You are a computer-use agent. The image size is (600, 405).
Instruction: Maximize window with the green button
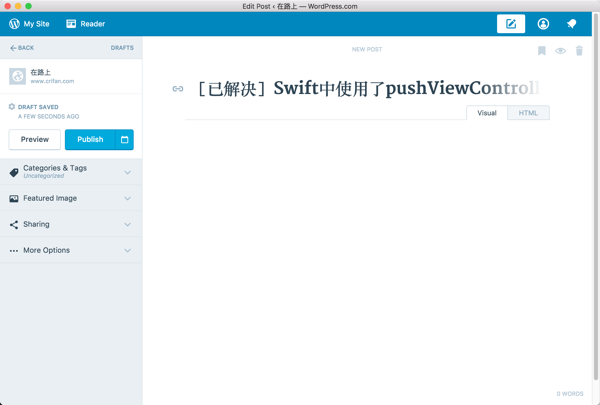(28, 6)
